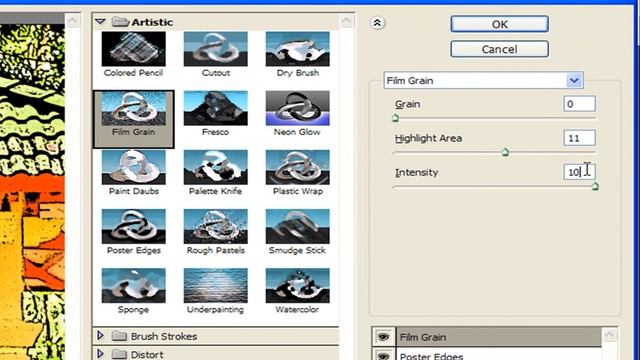
Task: Pick the Rough Pastels filter thumbnail
Action: point(216,227)
